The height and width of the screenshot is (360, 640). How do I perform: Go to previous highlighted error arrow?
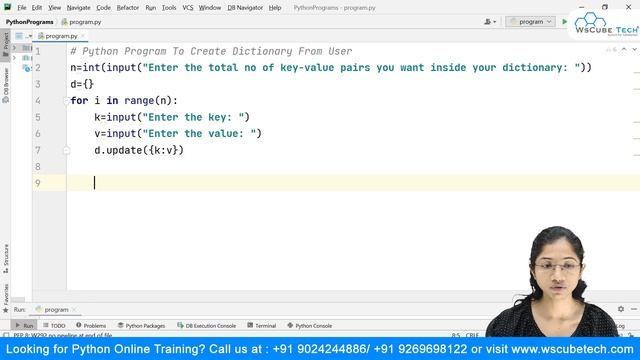624,49
